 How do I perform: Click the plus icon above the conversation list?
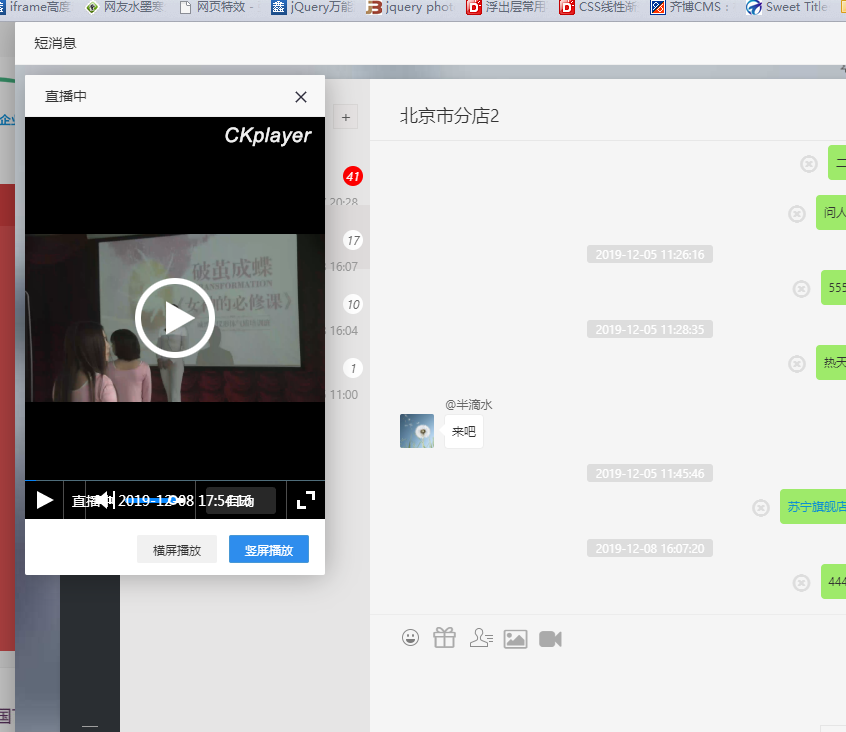346,117
